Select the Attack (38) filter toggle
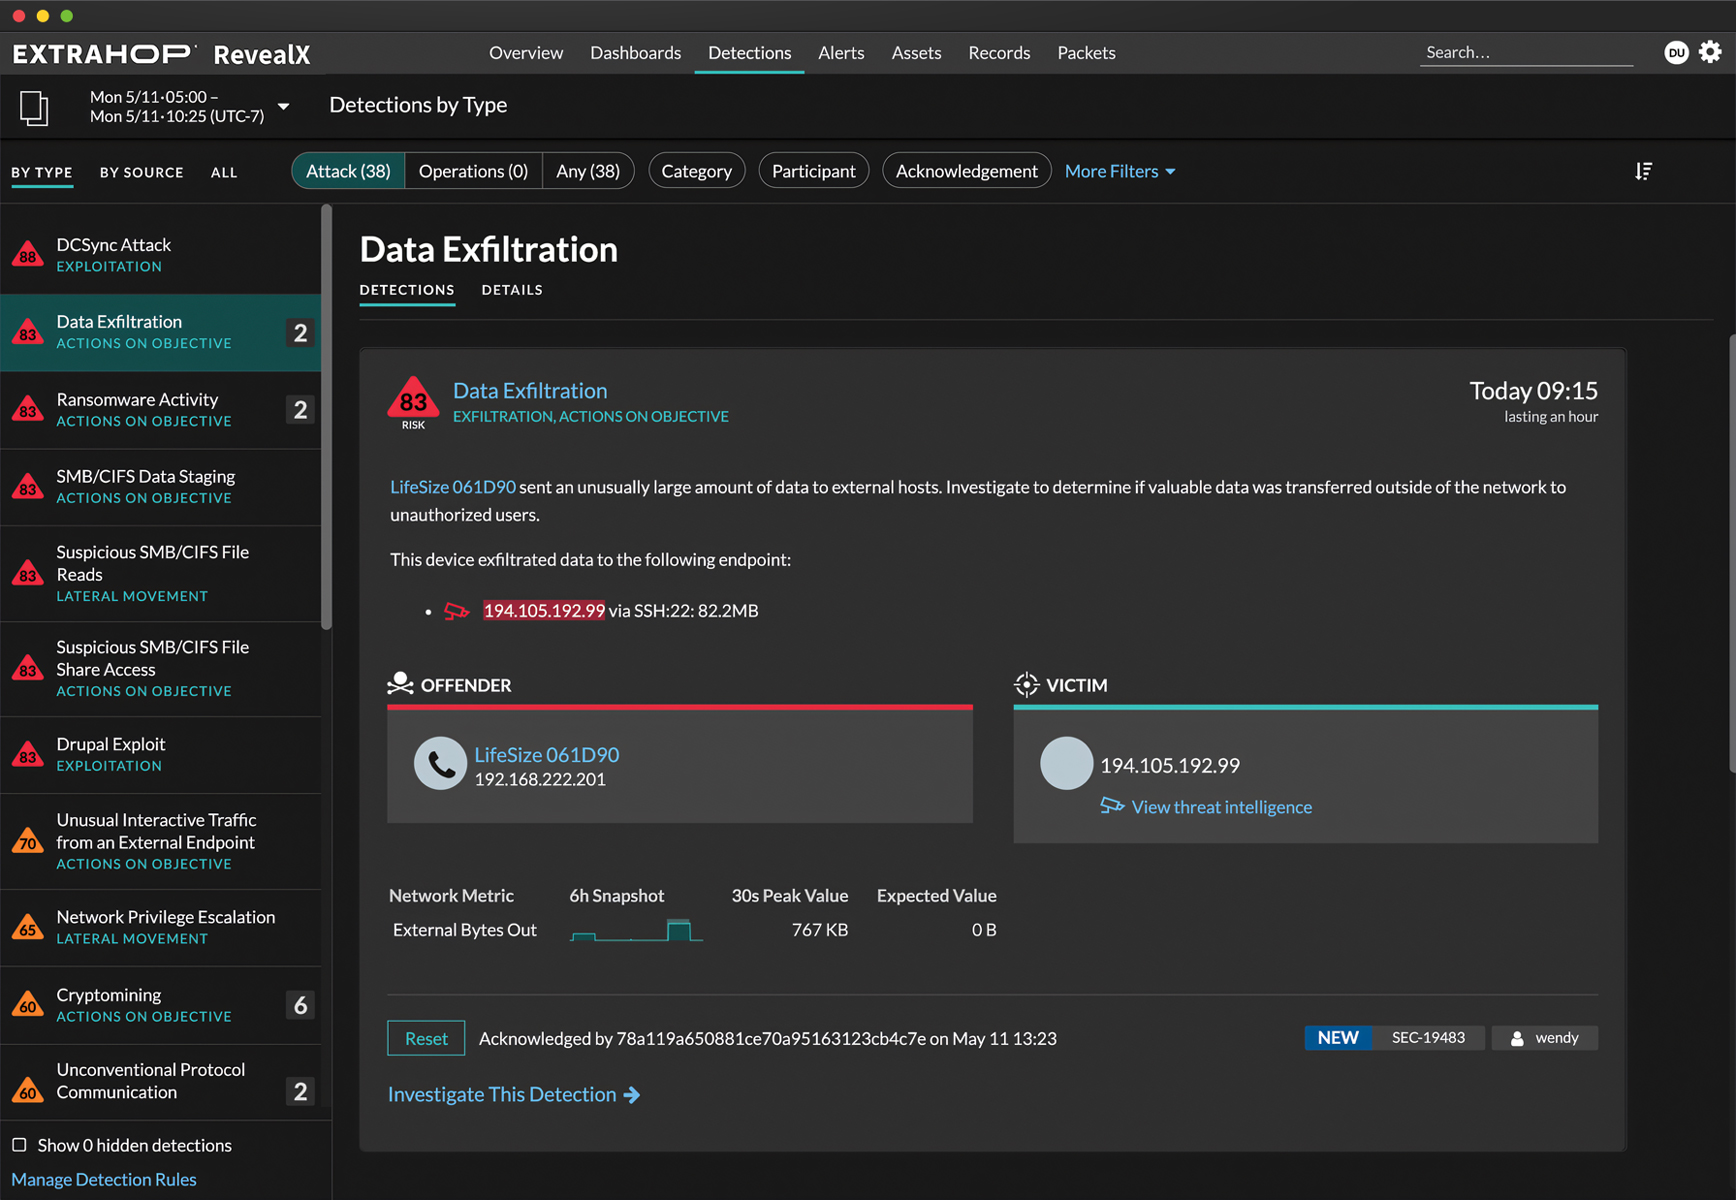Image resolution: width=1736 pixels, height=1200 pixels. [348, 171]
